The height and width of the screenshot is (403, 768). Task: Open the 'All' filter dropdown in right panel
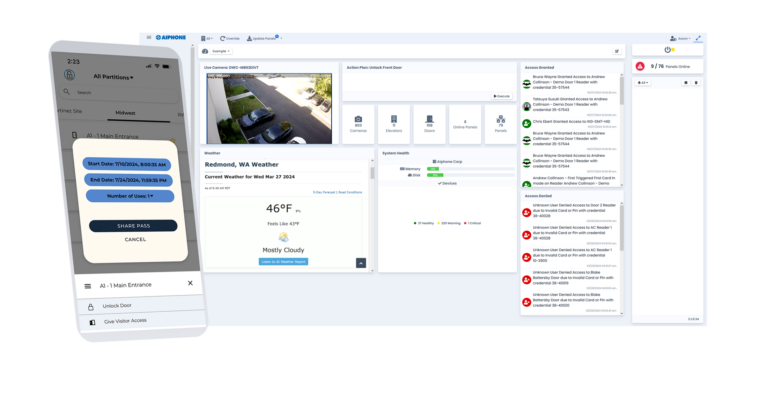pyautogui.click(x=643, y=83)
